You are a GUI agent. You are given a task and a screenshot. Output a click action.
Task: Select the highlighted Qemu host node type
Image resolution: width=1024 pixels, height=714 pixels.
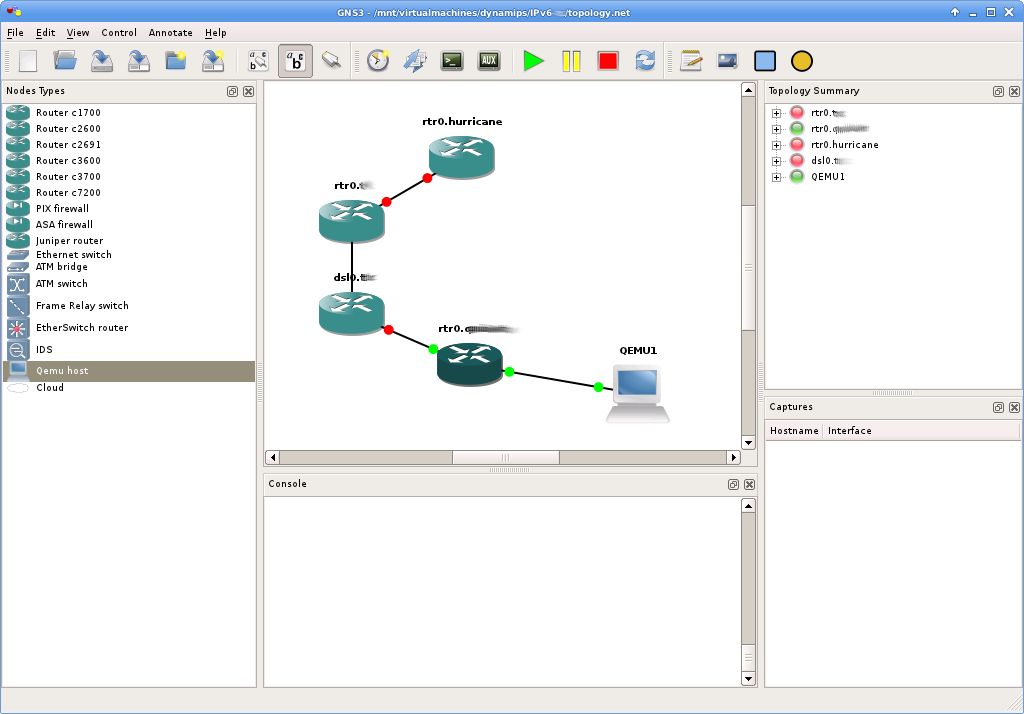(129, 371)
